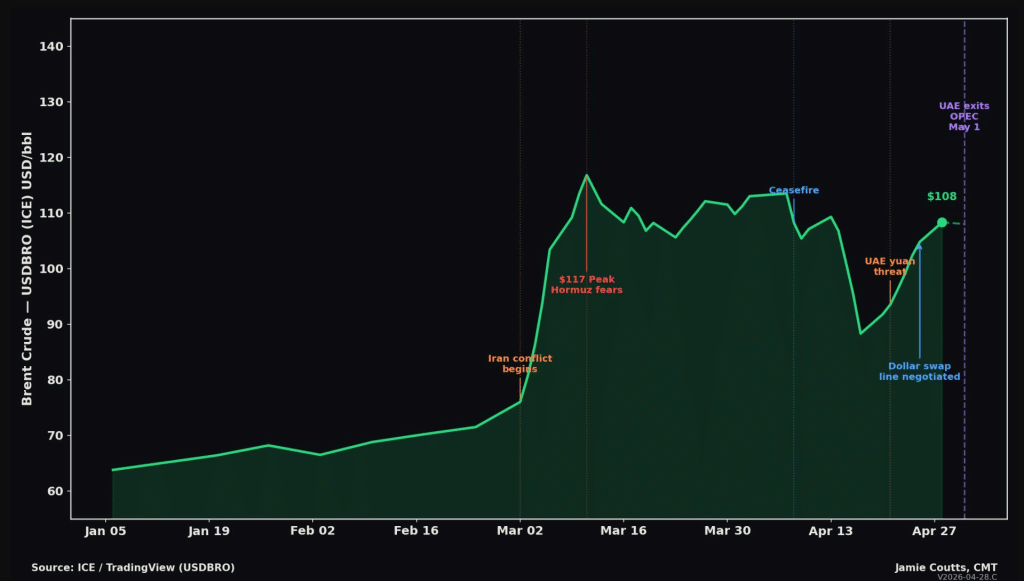Select the UAE yuan threat annotation
The image size is (1024, 581).
(x=890, y=266)
